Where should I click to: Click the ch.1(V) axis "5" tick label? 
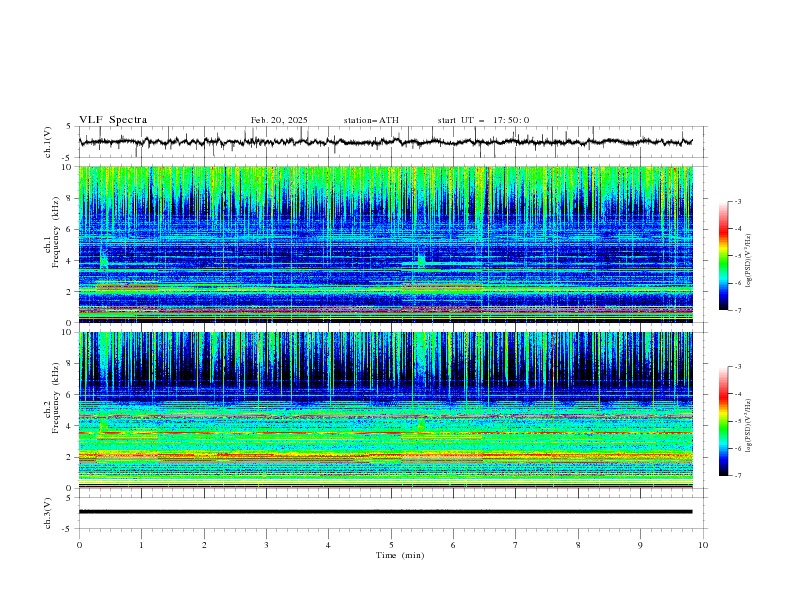(x=69, y=127)
